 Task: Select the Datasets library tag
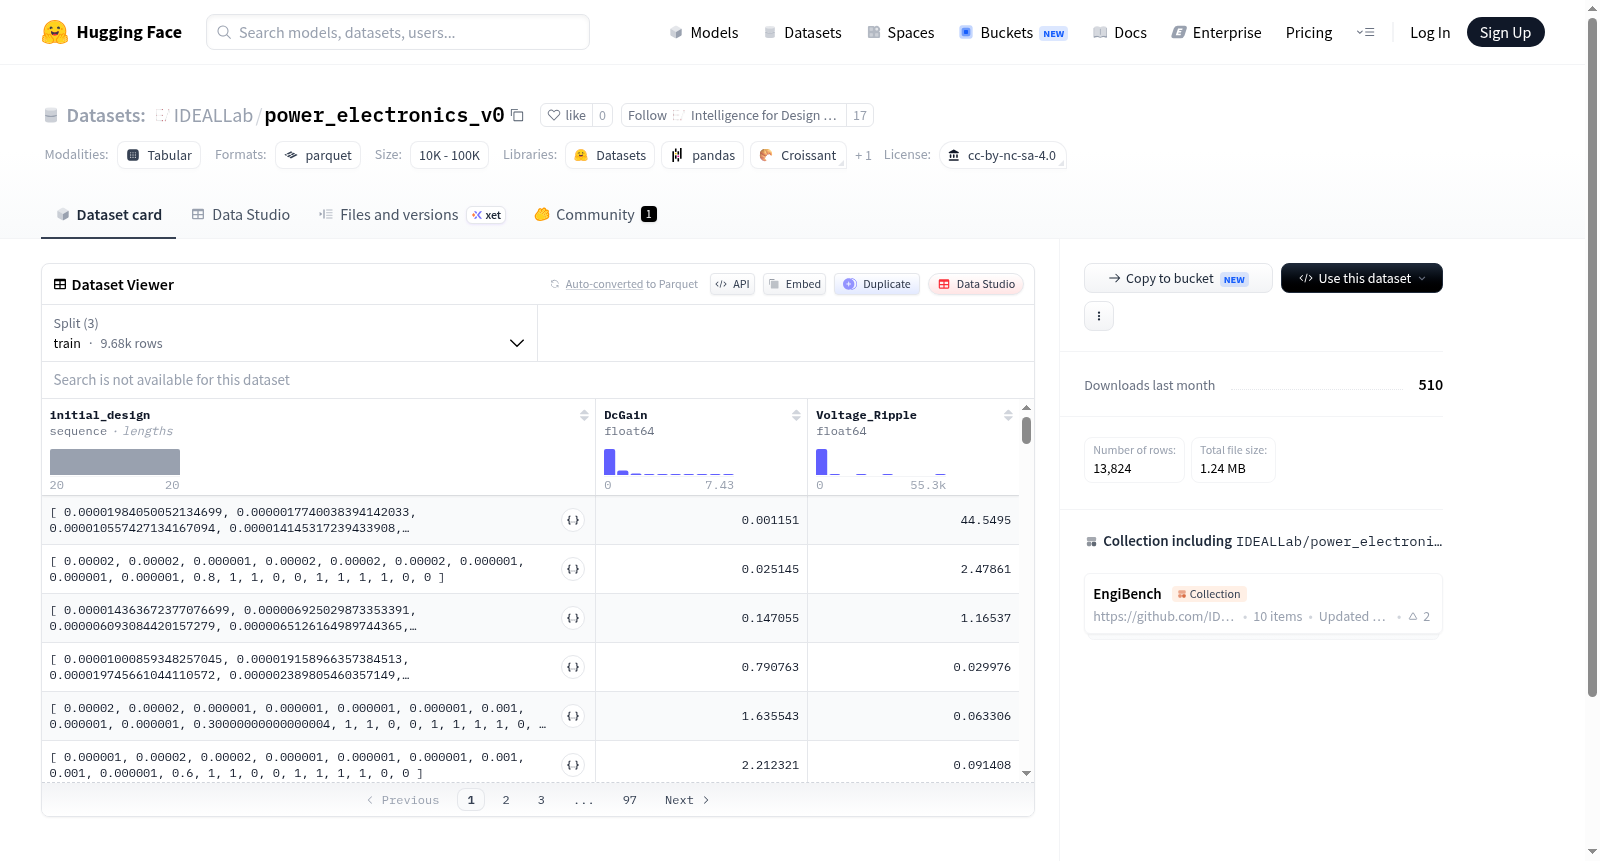click(x=610, y=155)
